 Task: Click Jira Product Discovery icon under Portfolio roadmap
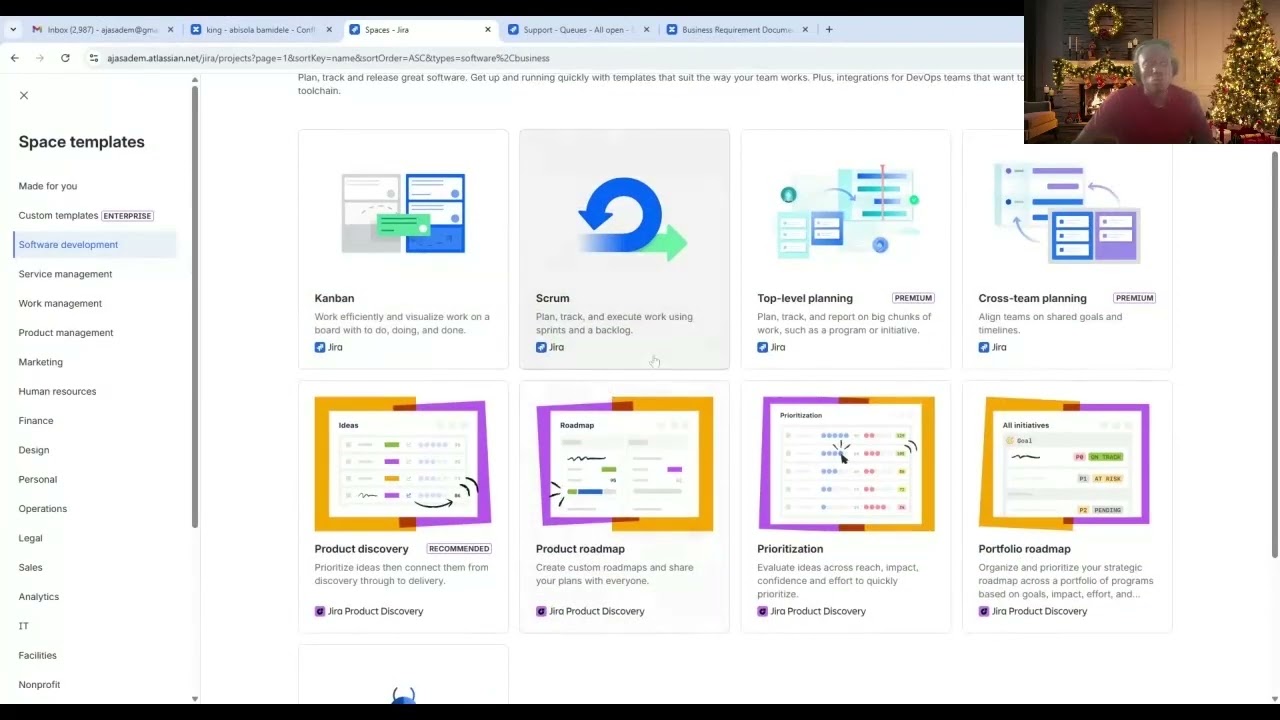tap(984, 611)
